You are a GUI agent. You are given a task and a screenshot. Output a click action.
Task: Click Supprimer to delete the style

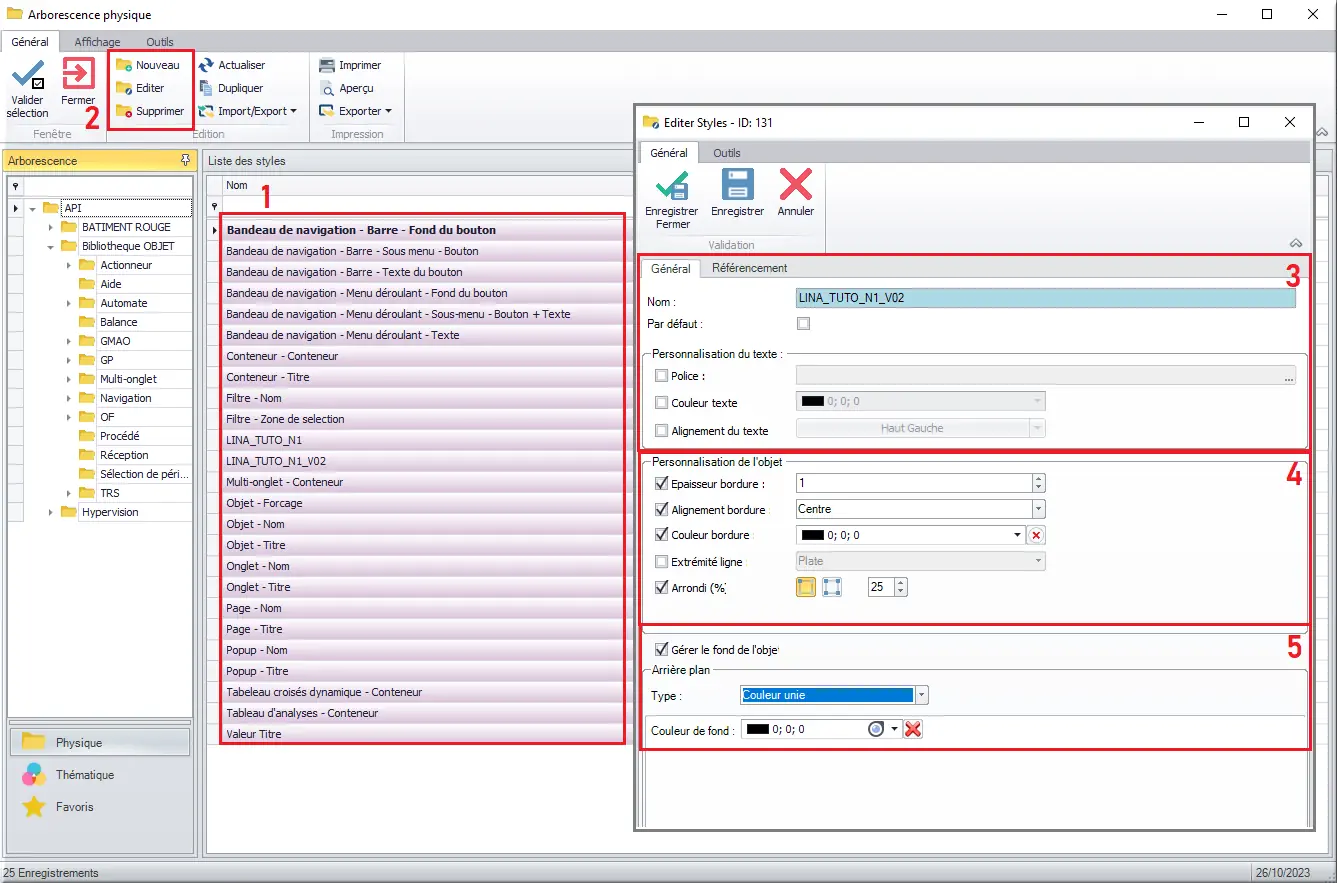pos(150,111)
